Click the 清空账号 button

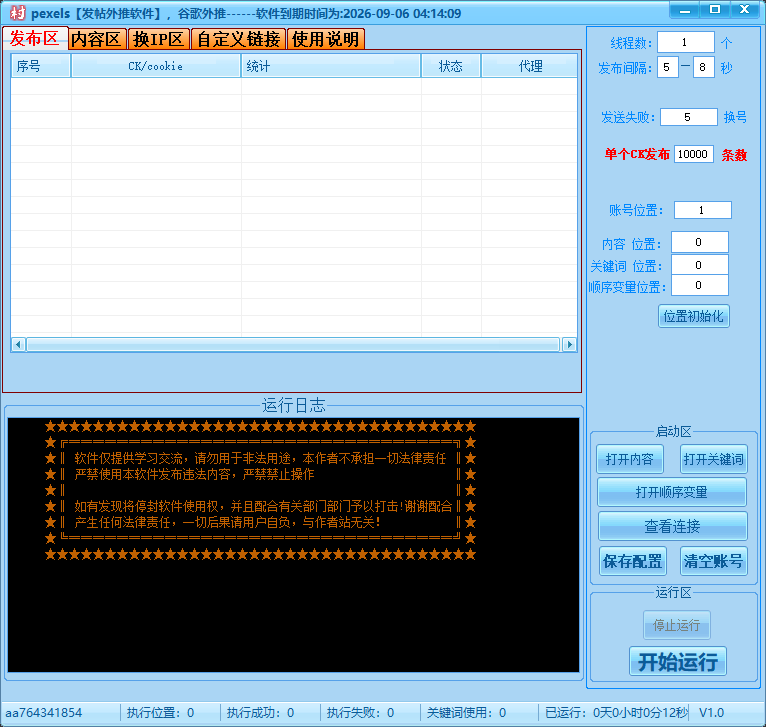713,560
